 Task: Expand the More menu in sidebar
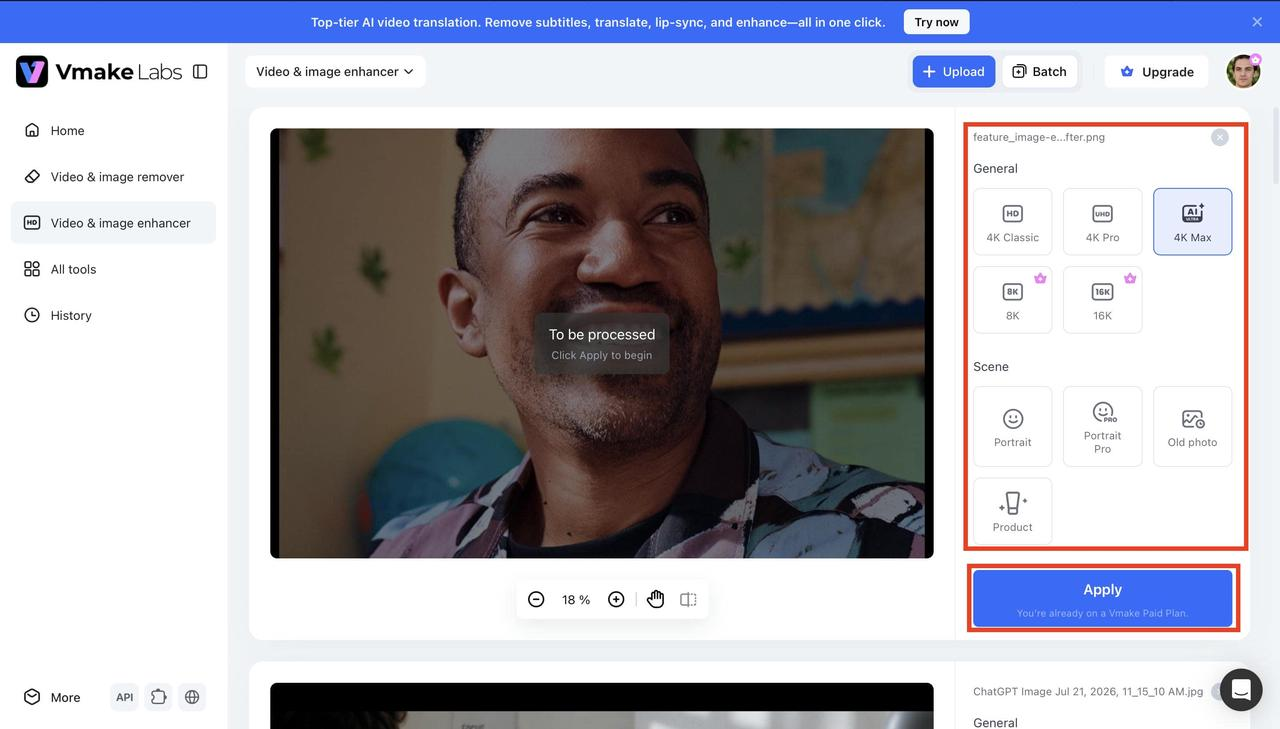(53, 697)
